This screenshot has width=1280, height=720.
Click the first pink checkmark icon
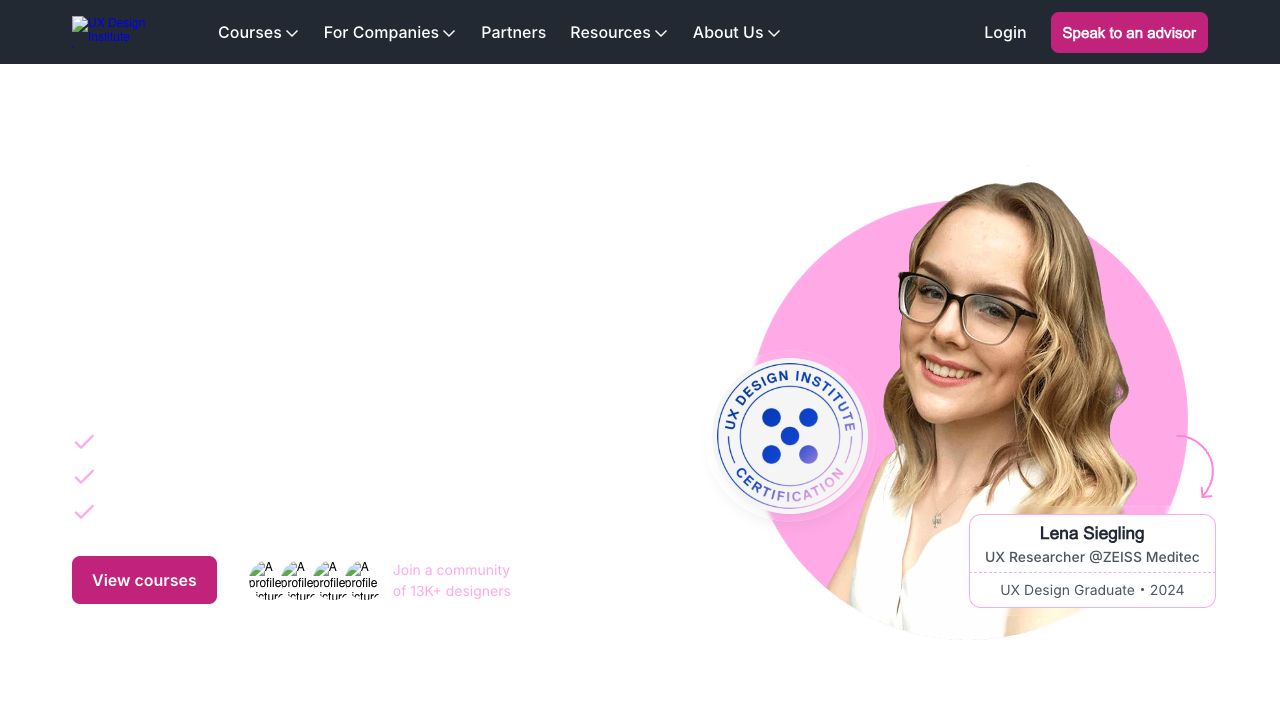point(84,442)
